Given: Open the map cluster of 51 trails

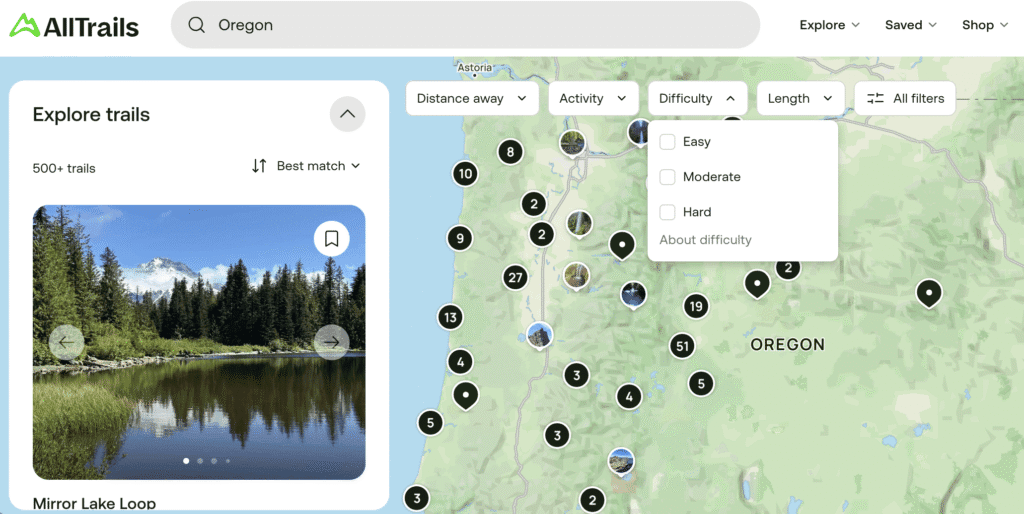Looking at the screenshot, I should point(682,346).
